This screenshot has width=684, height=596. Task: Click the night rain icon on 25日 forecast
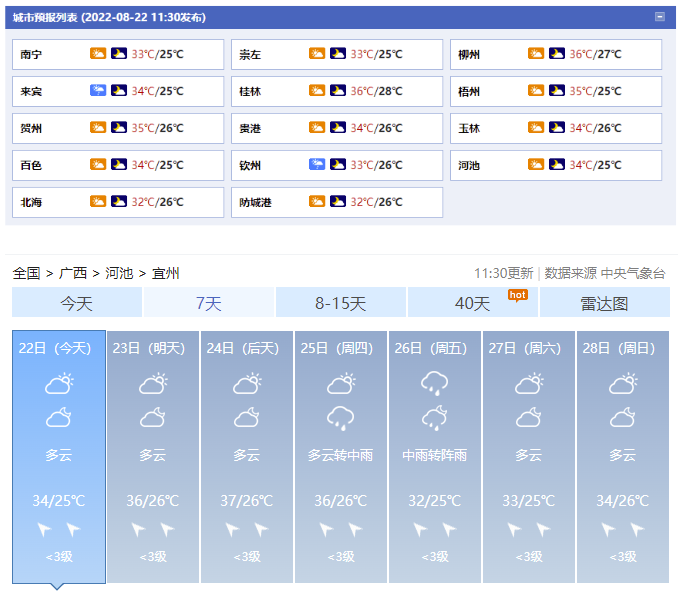[x=340, y=417]
